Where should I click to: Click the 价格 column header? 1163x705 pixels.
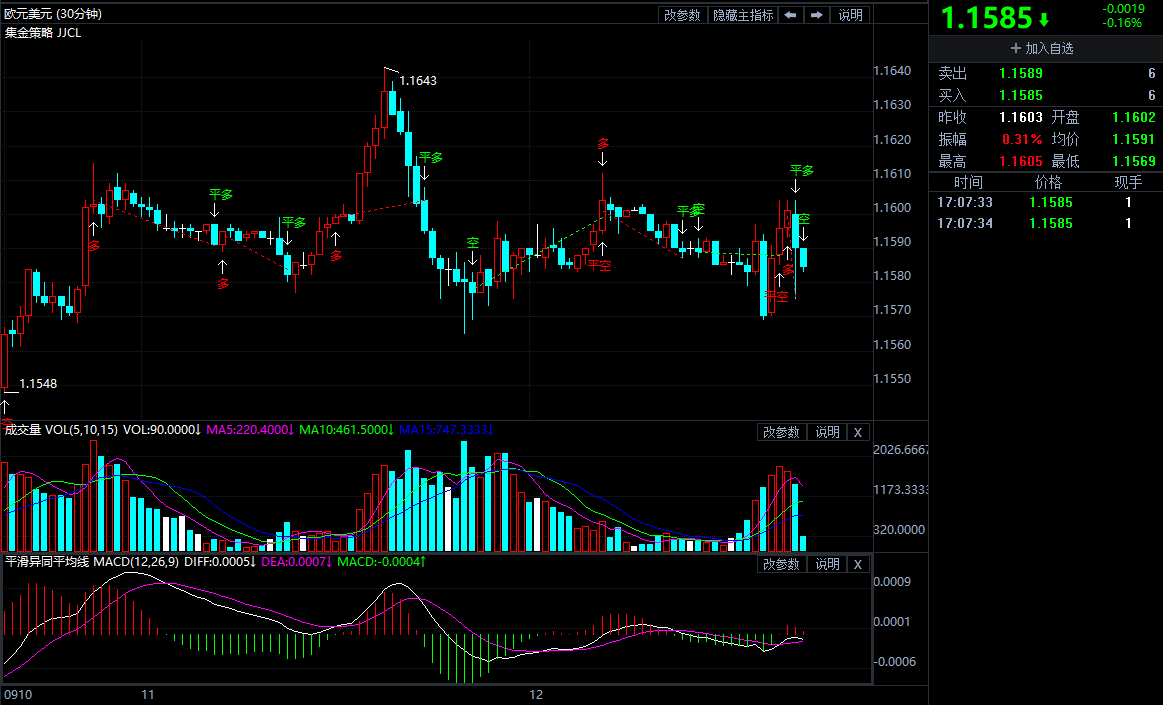1048,182
